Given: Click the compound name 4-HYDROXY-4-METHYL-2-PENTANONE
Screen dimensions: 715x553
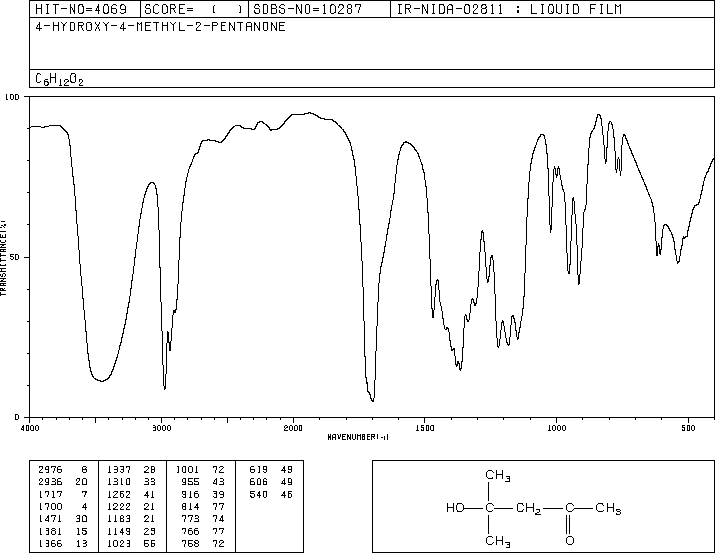Looking at the screenshot, I should point(161,26).
